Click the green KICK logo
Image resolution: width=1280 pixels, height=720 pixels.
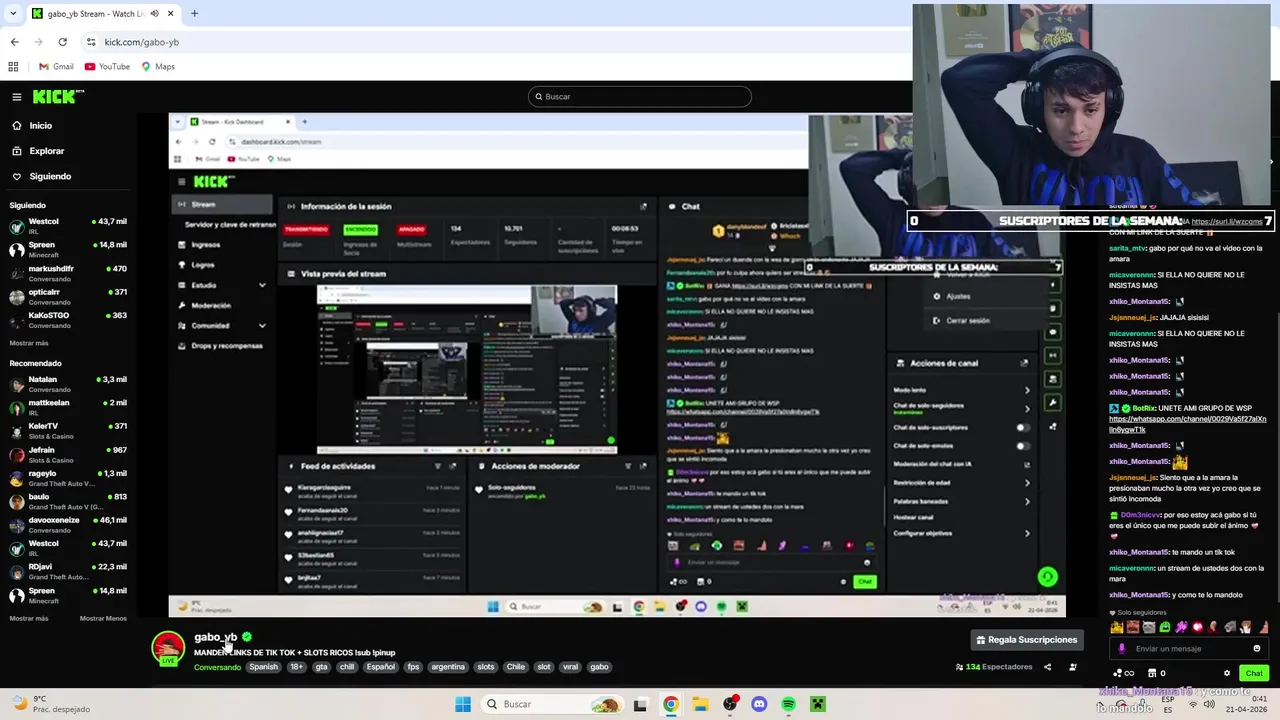tap(54, 97)
